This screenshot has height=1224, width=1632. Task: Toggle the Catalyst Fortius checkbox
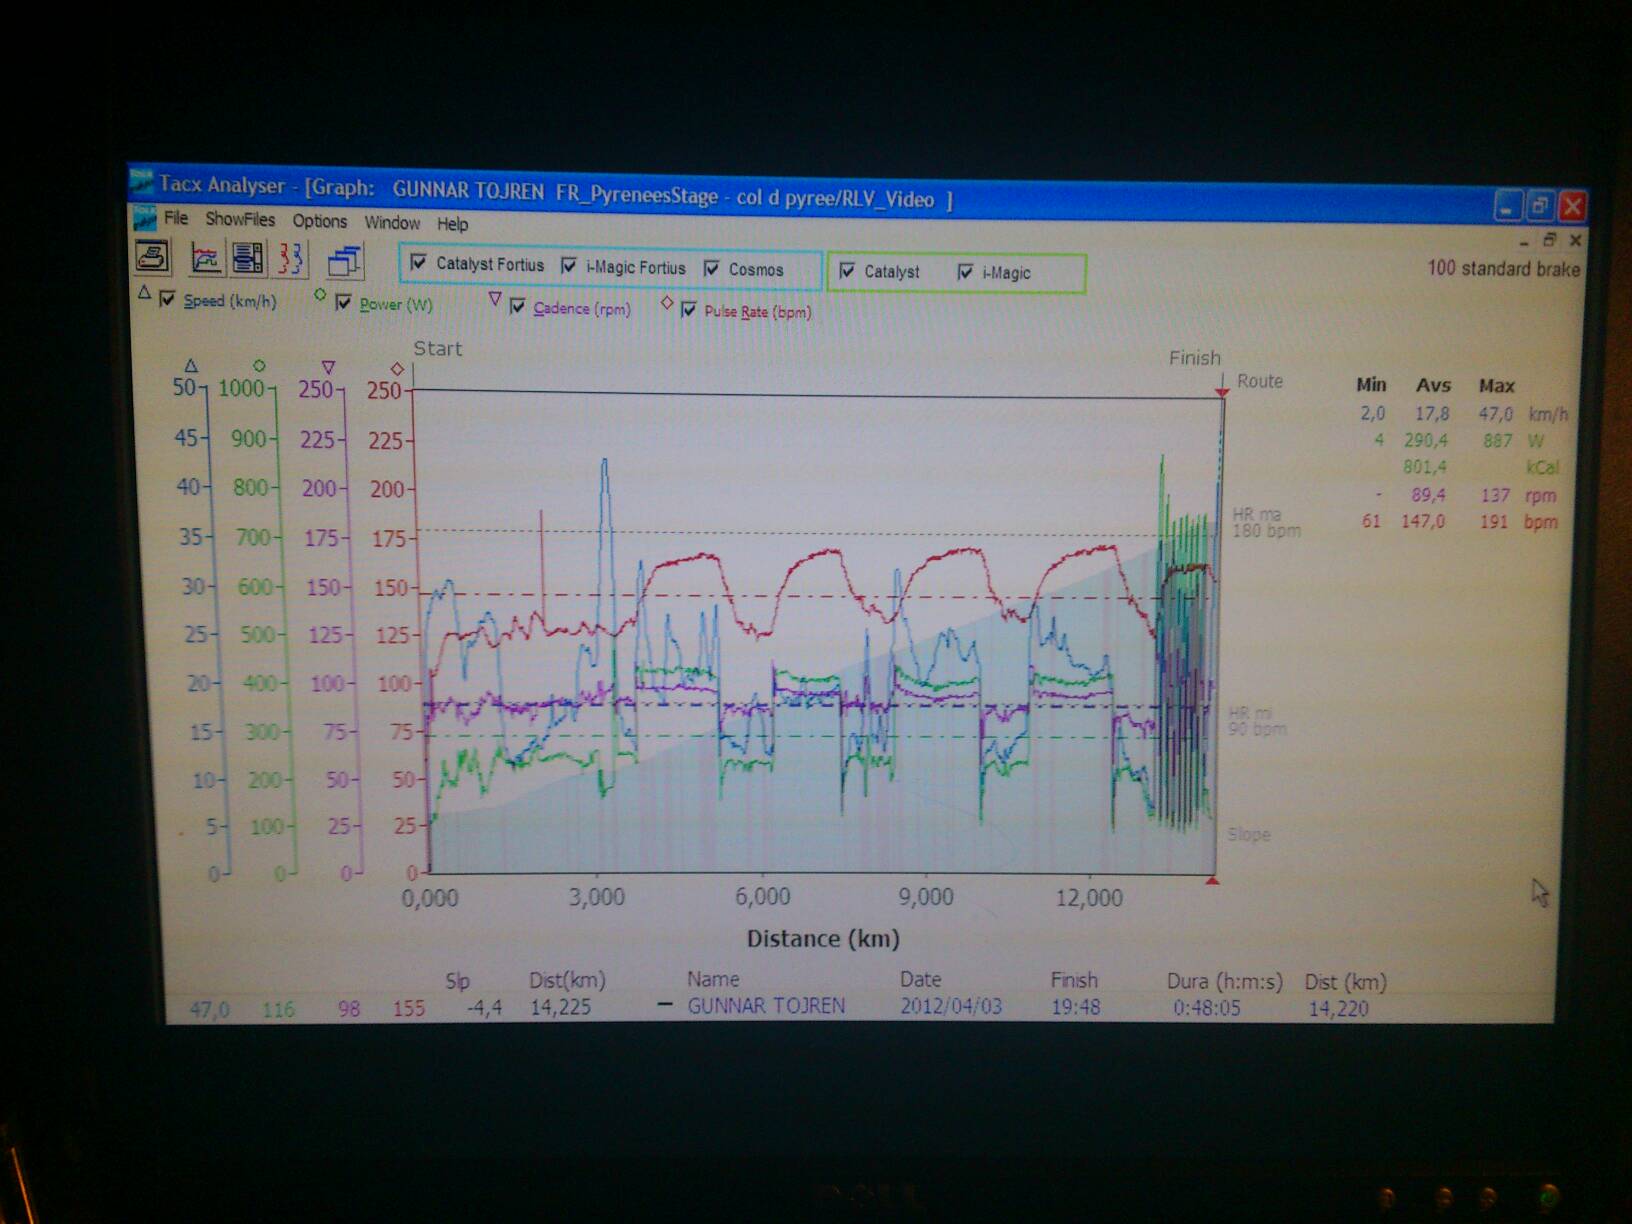pyautogui.click(x=419, y=263)
